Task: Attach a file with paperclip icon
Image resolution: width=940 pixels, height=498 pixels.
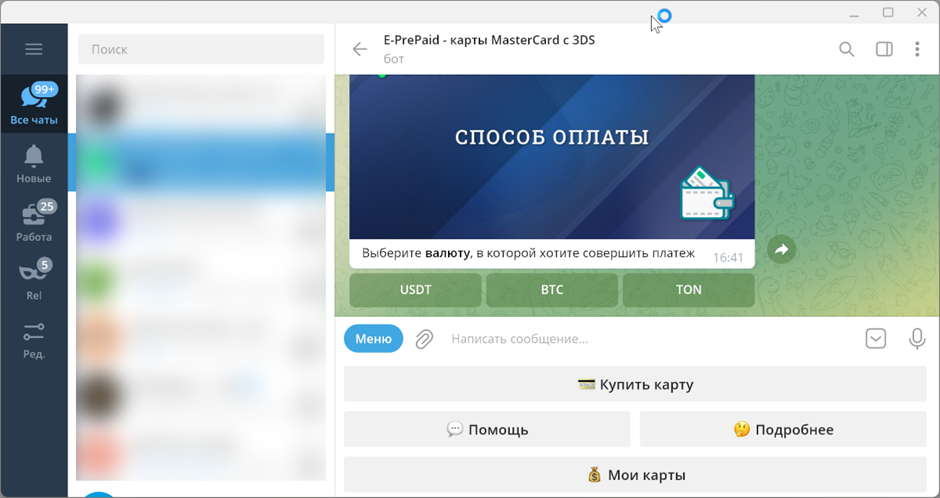Action: click(424, 339)
